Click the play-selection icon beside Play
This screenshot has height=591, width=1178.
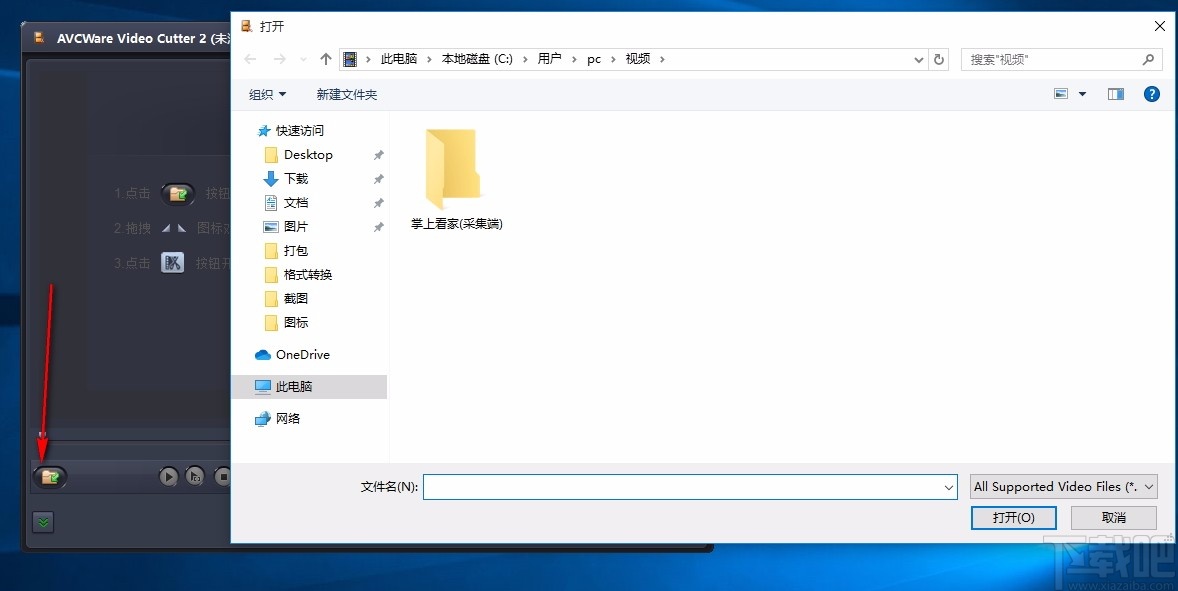pyautogui.click(x=195, y=477)
